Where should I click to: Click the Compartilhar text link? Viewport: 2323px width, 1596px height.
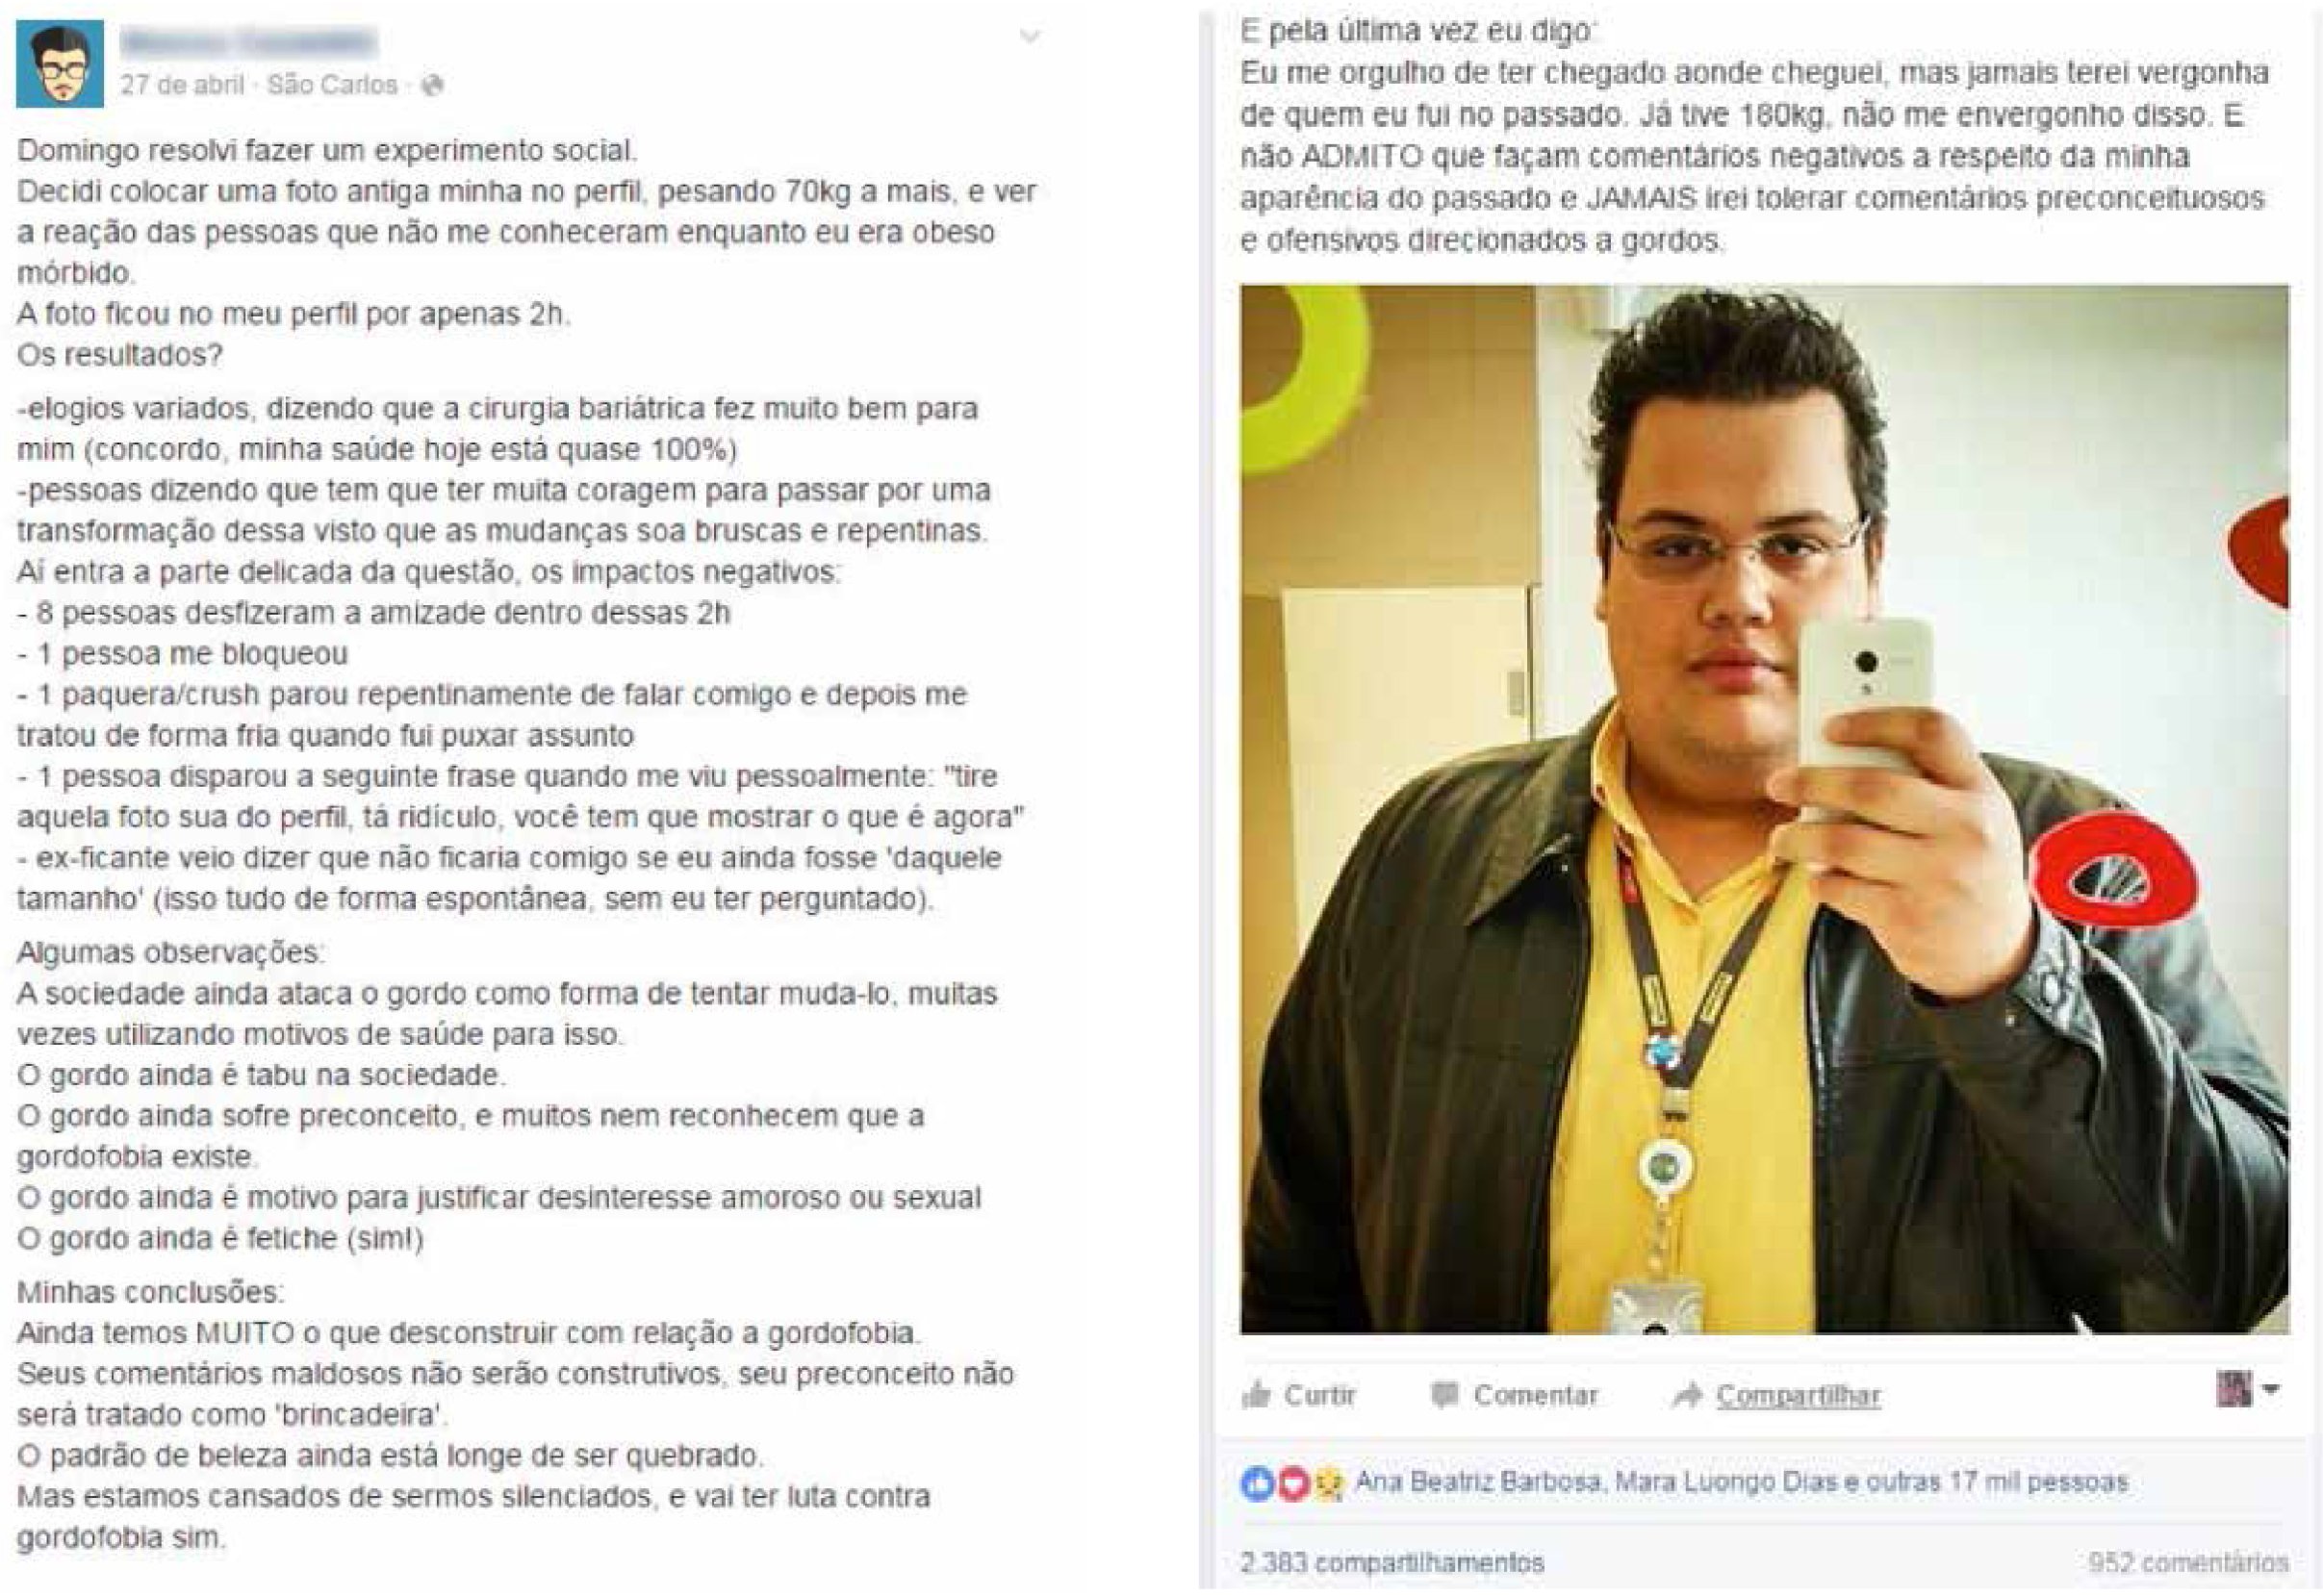pyautogui.click(x=1799, y=1395)
